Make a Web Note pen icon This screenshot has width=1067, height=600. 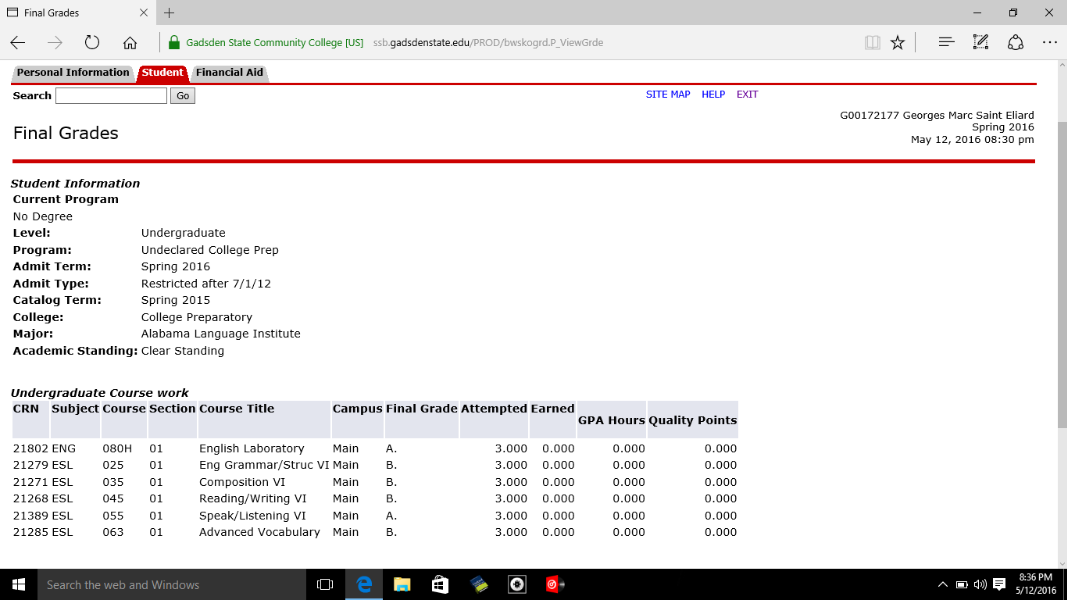pyautogui.click(x=981, y=42)
